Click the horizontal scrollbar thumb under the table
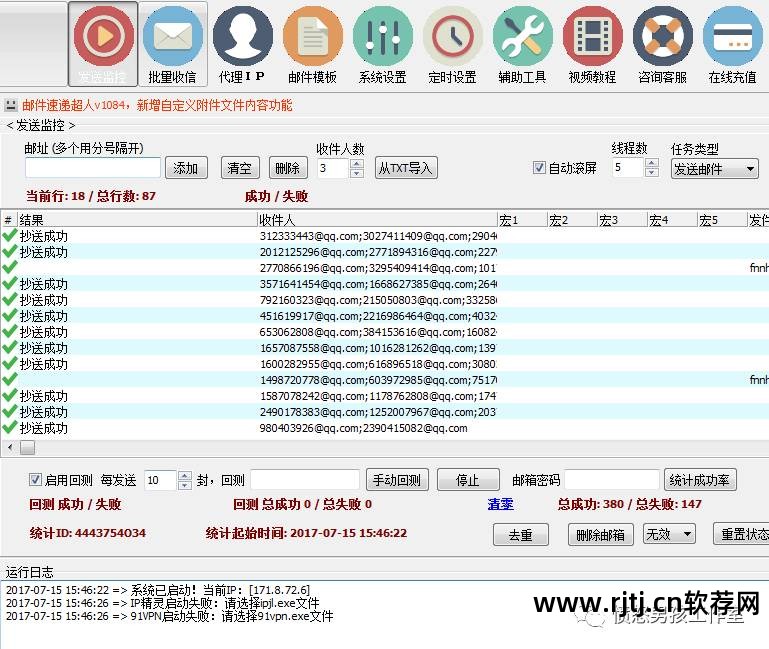769x649 pixels. coord(27,447)
